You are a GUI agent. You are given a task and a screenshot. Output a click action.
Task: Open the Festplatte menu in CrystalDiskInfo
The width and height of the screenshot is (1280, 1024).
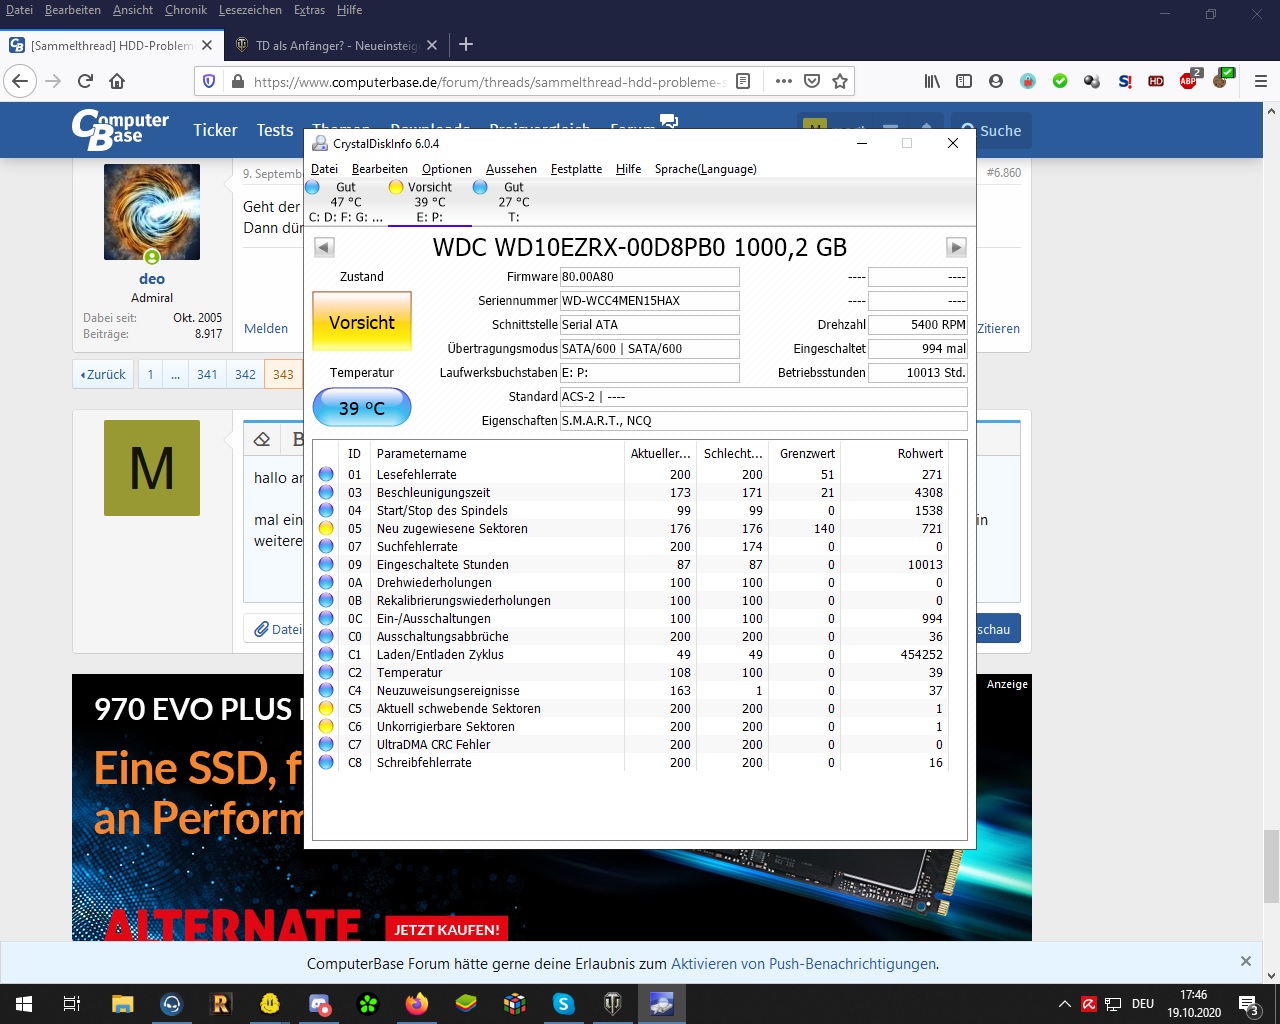(576, 169)
